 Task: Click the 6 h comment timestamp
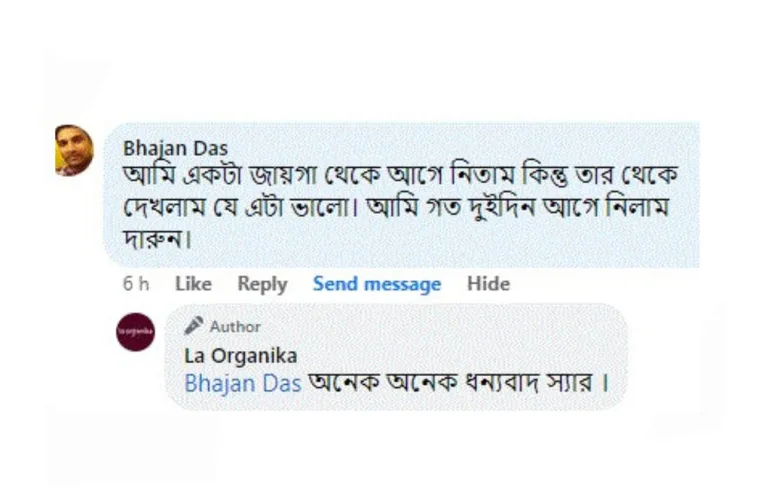[x=136, y=284]
